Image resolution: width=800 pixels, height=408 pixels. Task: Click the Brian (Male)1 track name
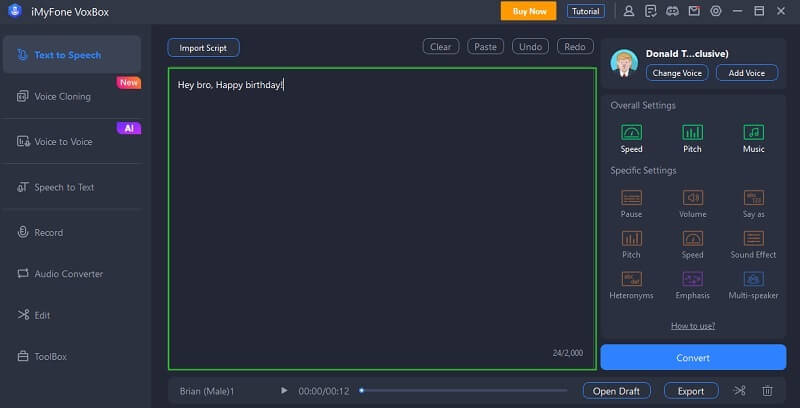207,391
